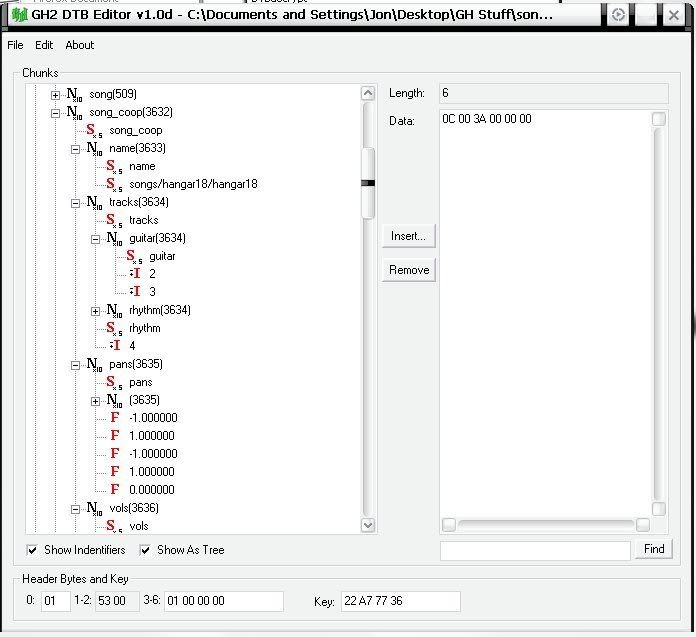Click the Data box scrollbar down button
The width and height of the screenshot is (696, 637).
click(x=659, y=509)
